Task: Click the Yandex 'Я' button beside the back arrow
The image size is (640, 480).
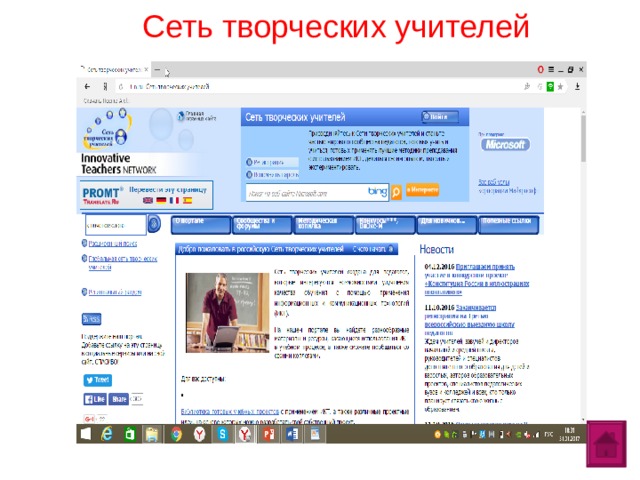Action: click(x=105, y=87)
